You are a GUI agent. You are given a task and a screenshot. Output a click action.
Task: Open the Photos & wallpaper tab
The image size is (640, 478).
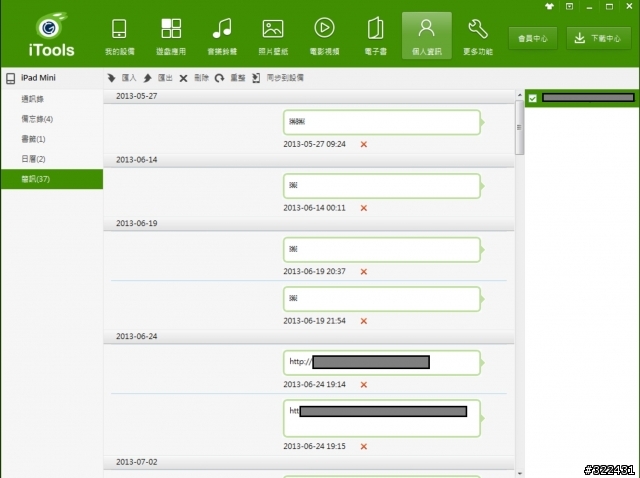click(273, 36)
